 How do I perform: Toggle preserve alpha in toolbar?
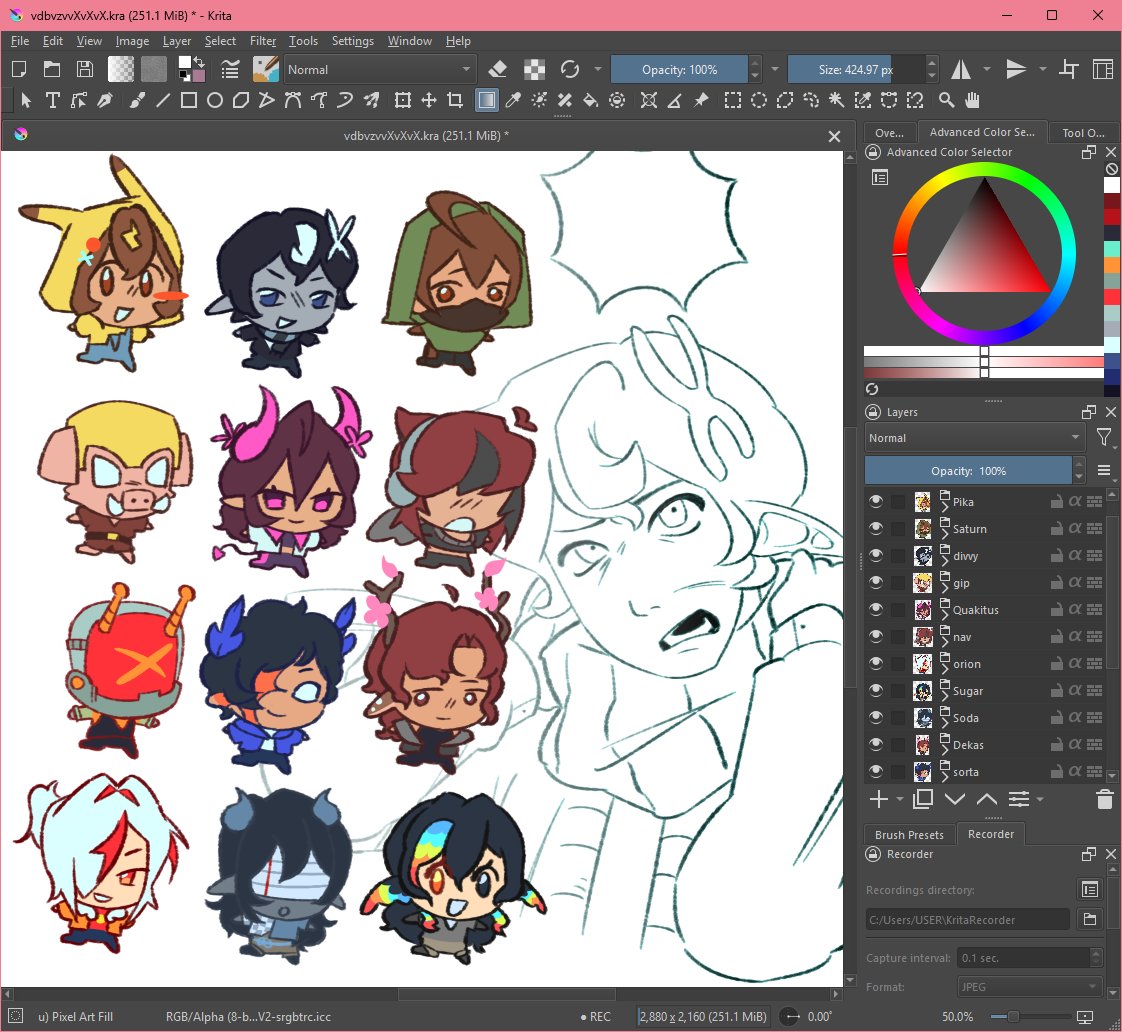[534, 69]
